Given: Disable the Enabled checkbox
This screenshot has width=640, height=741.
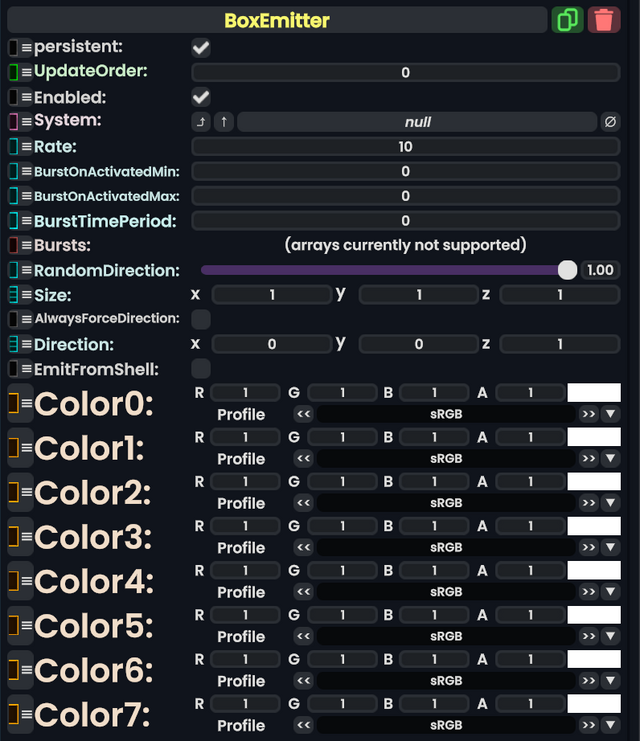Looking at the screenshot, I should tap(201, 97).
